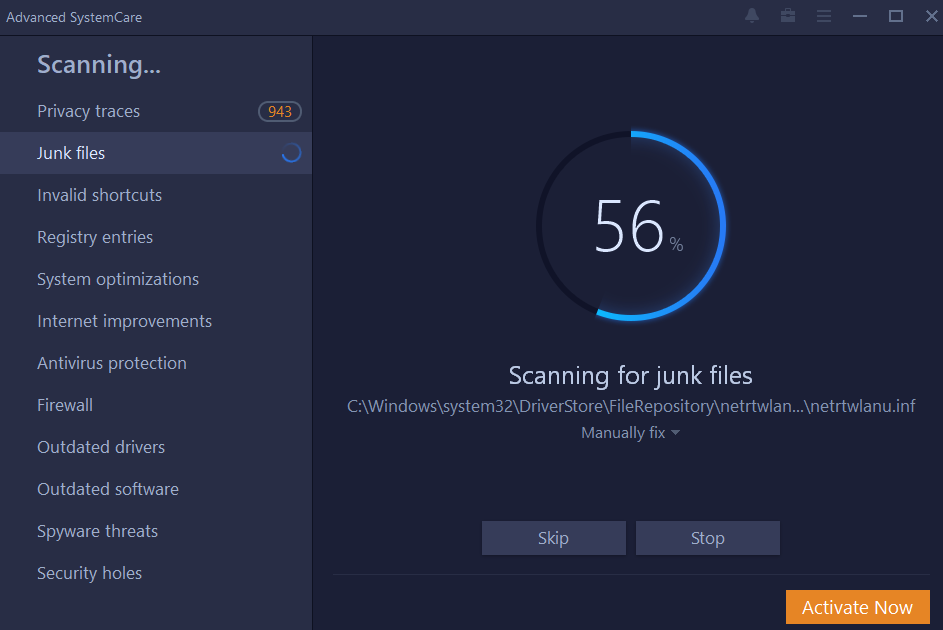Click the Scanning... header text
943x630 pixels.
(x=99, y=65)
